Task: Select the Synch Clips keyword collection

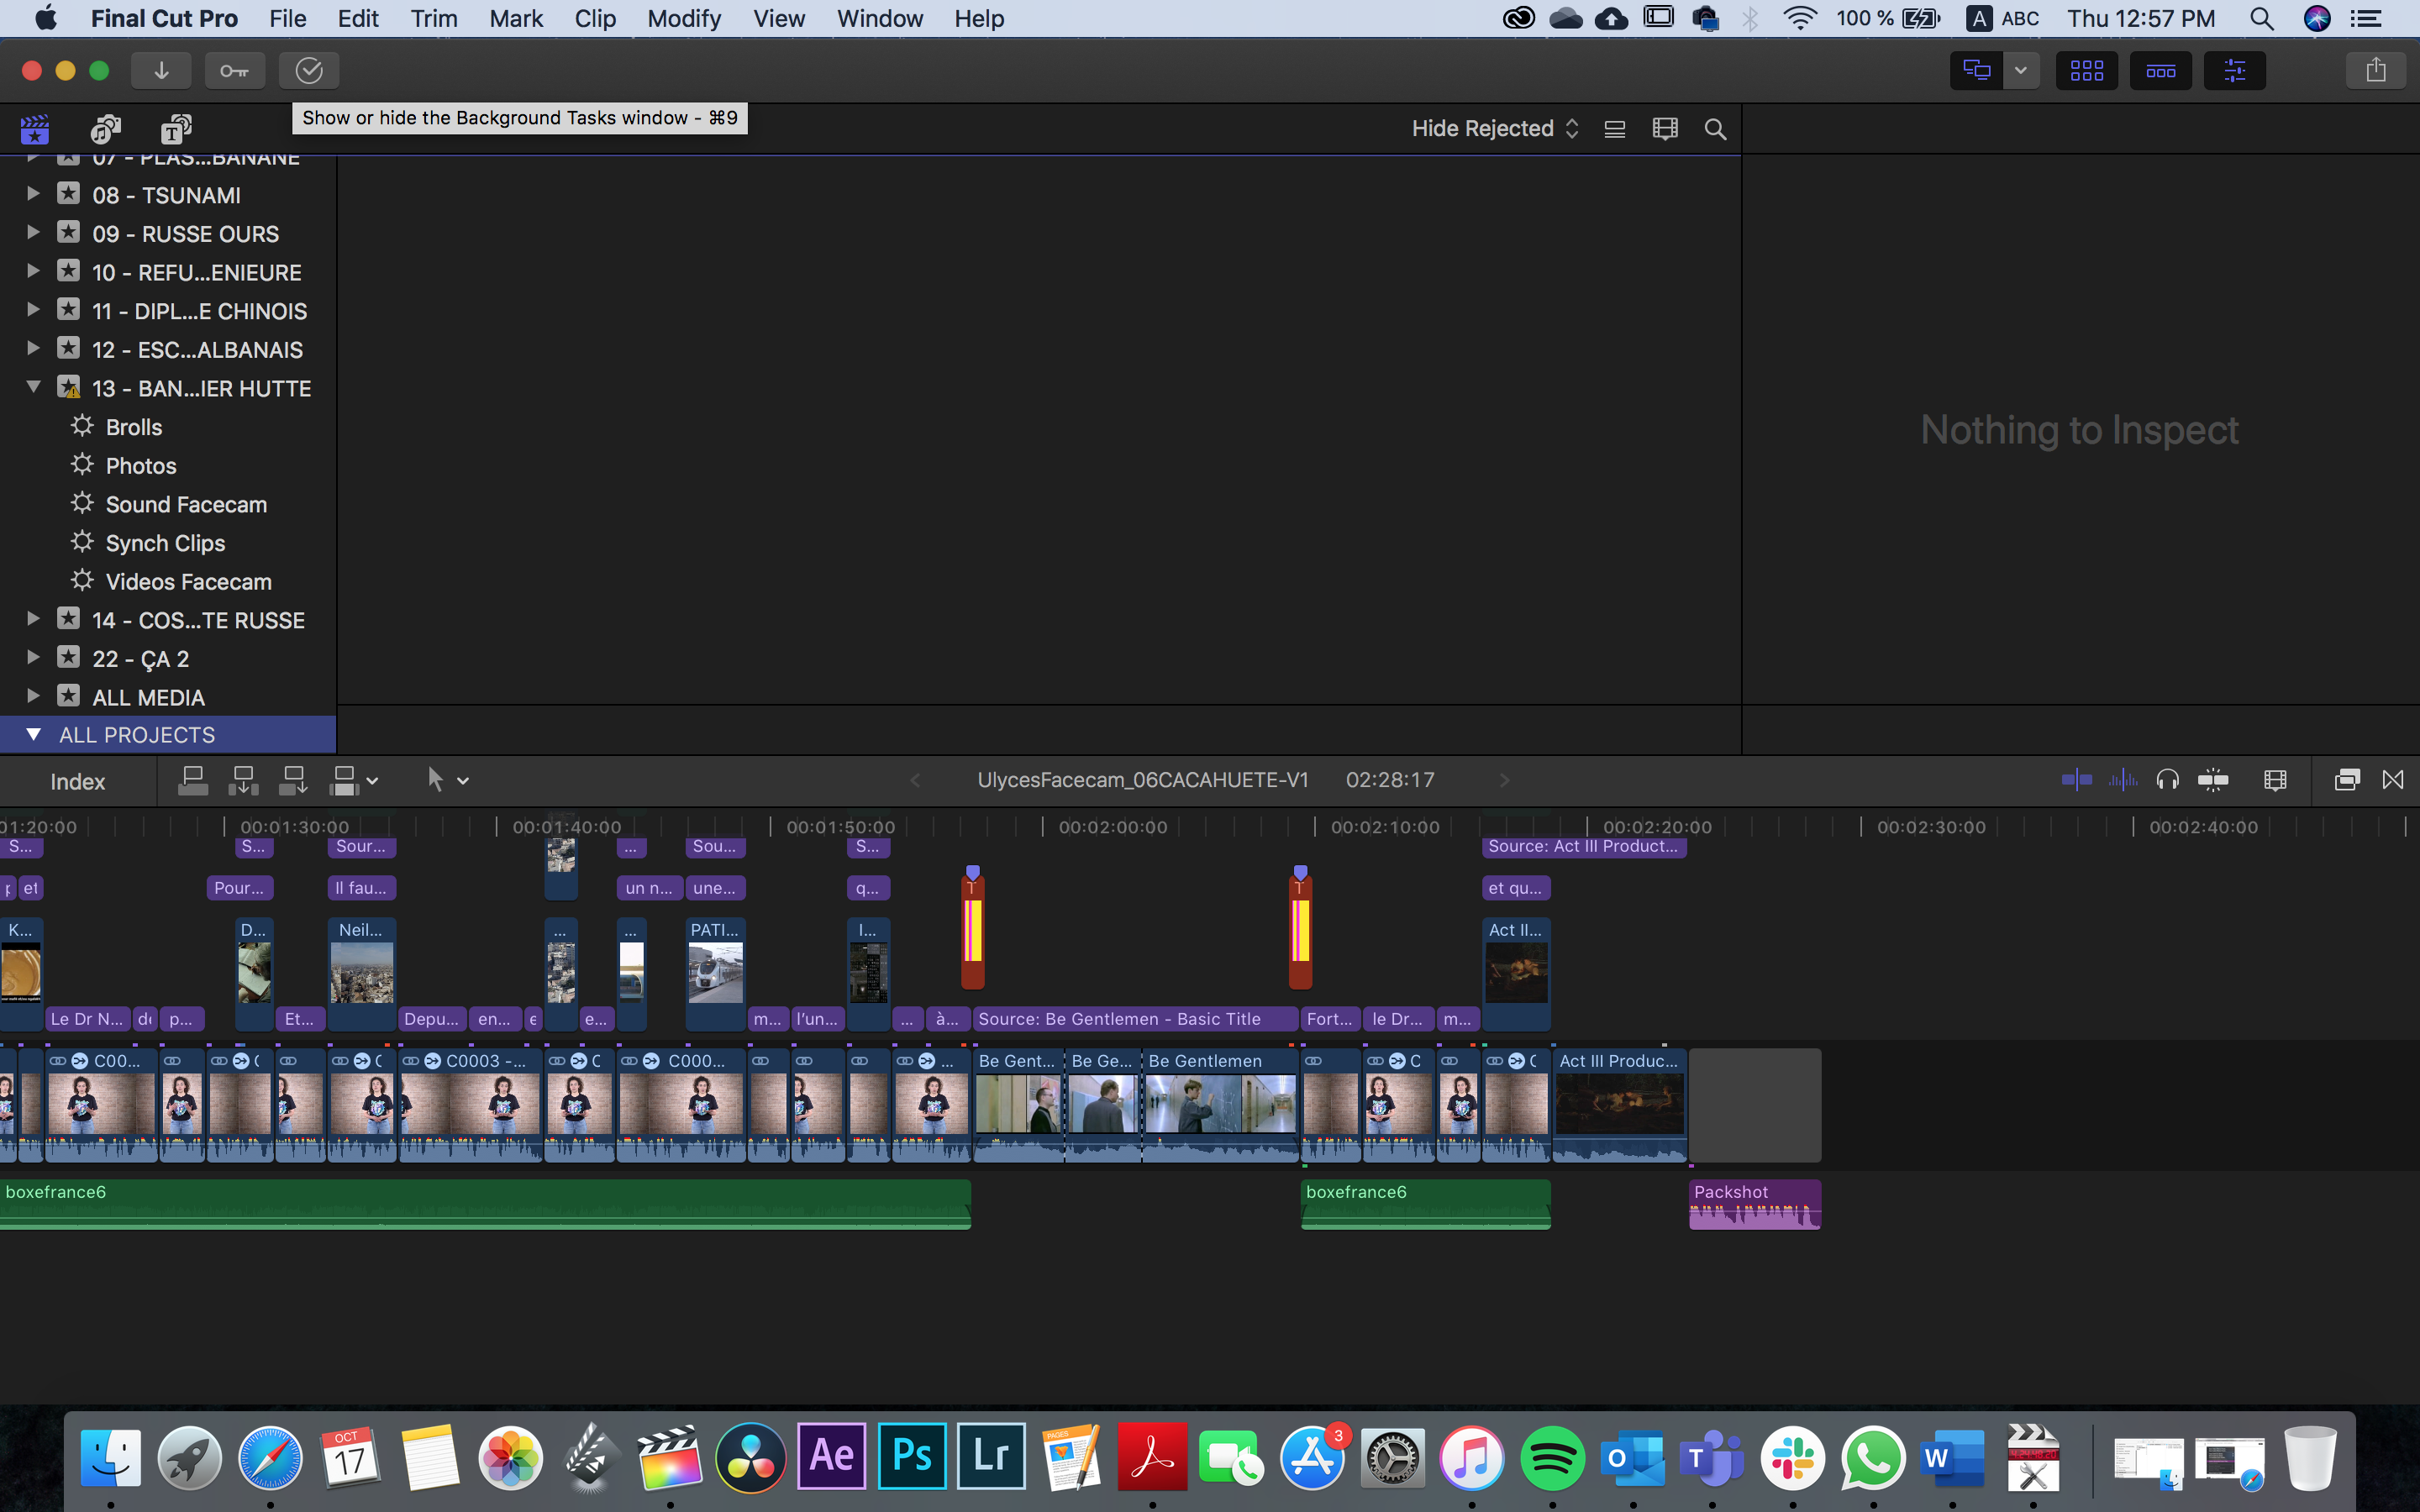Action: [x=165, y=543]
